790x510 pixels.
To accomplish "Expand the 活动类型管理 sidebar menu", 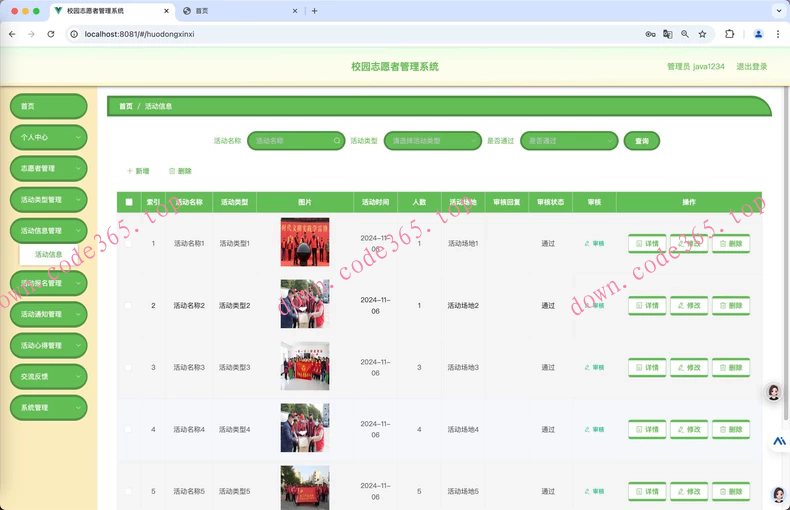I will click(48, 200).
